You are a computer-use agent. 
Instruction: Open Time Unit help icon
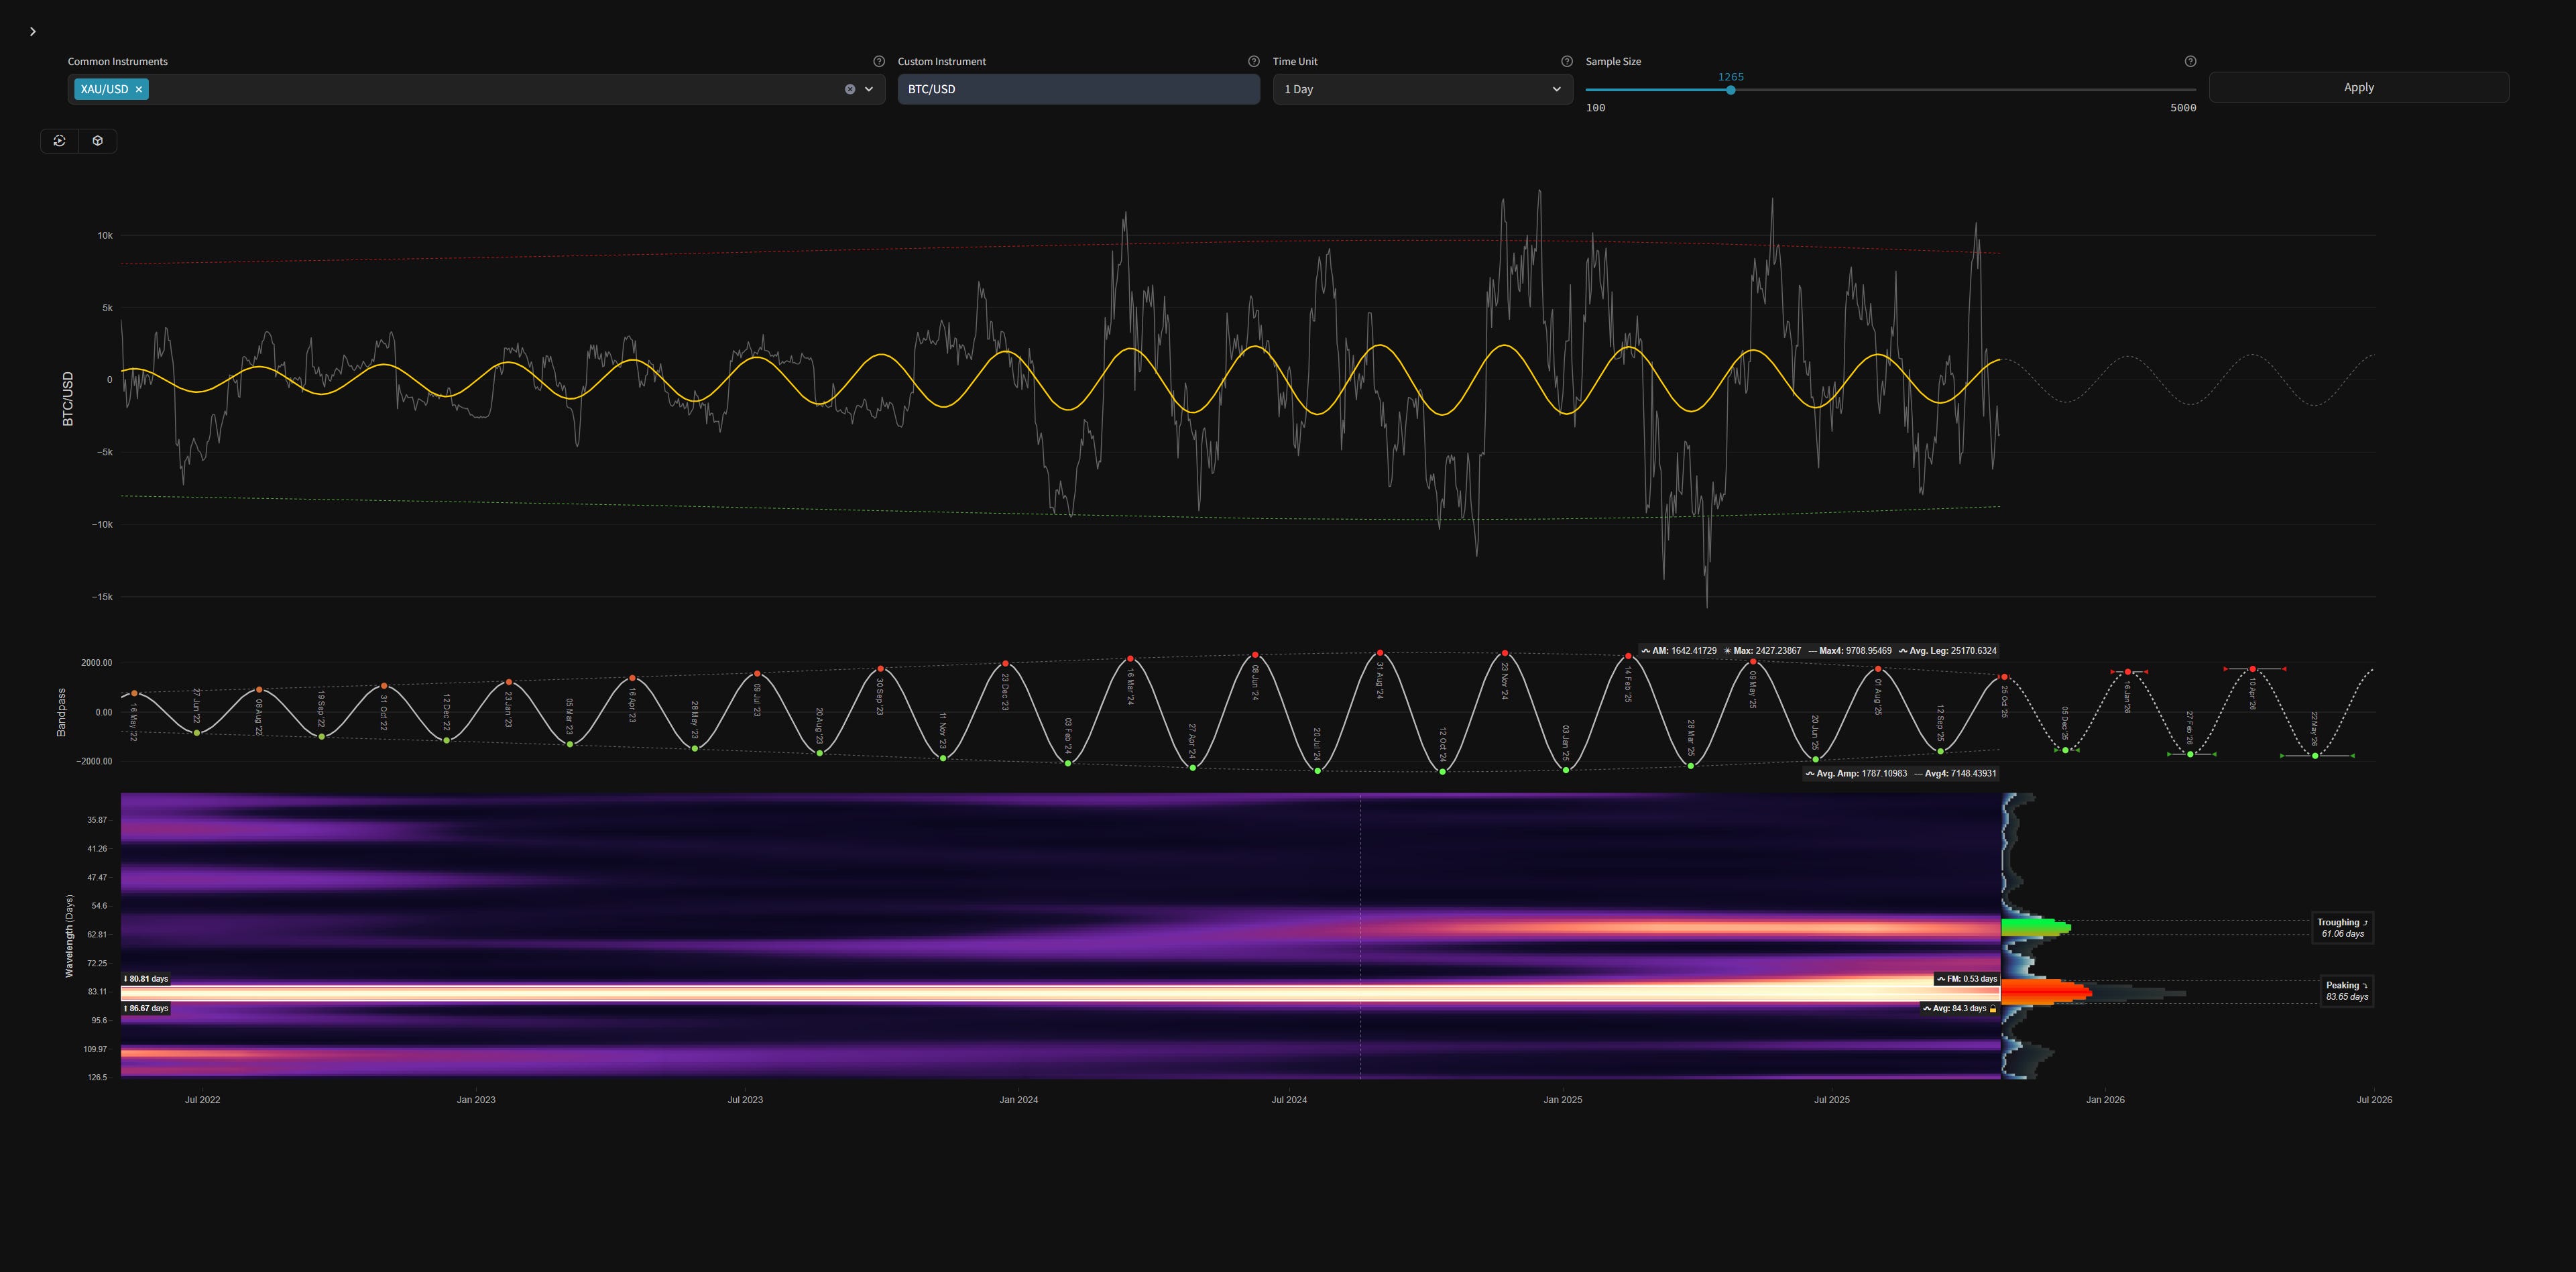[1567, 61]
